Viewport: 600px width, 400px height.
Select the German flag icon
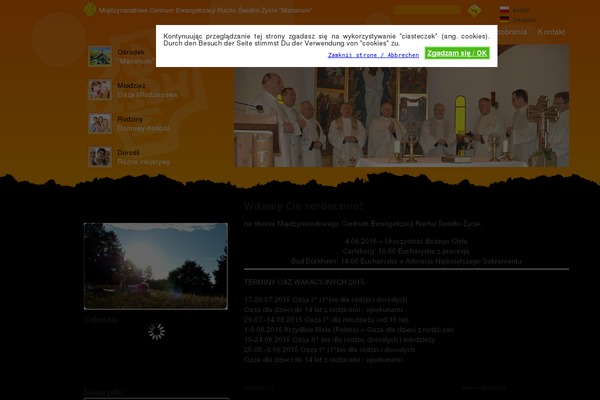[x=504, y=19]
